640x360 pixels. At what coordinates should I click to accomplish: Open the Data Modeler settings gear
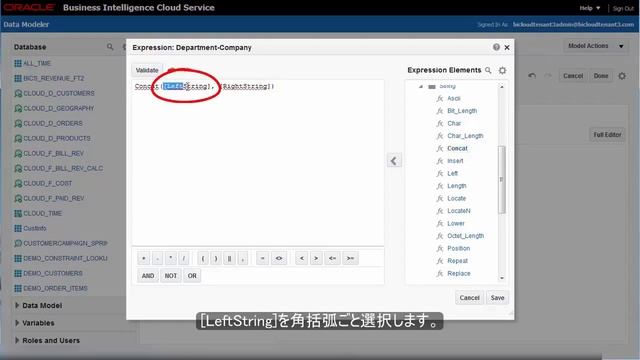click(622, 76)
